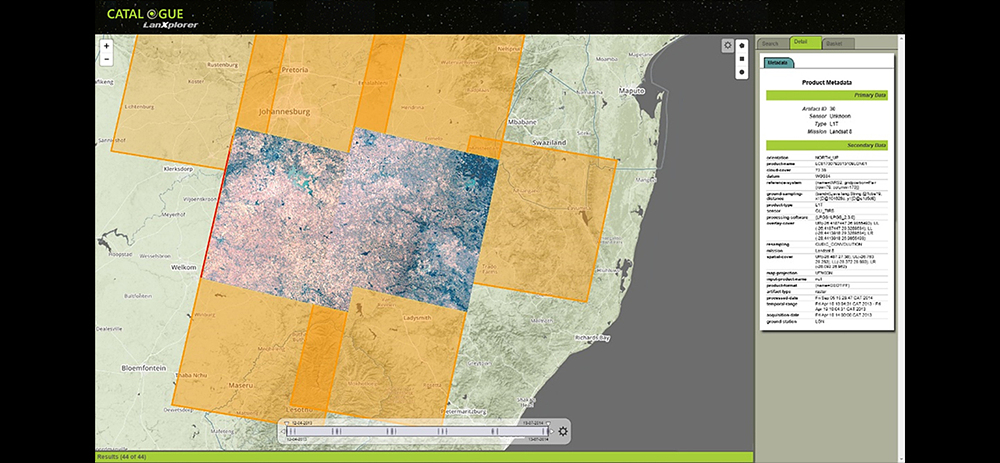Click the timeline end date handle
1000x463 pixels.
(x=548, y=423)
